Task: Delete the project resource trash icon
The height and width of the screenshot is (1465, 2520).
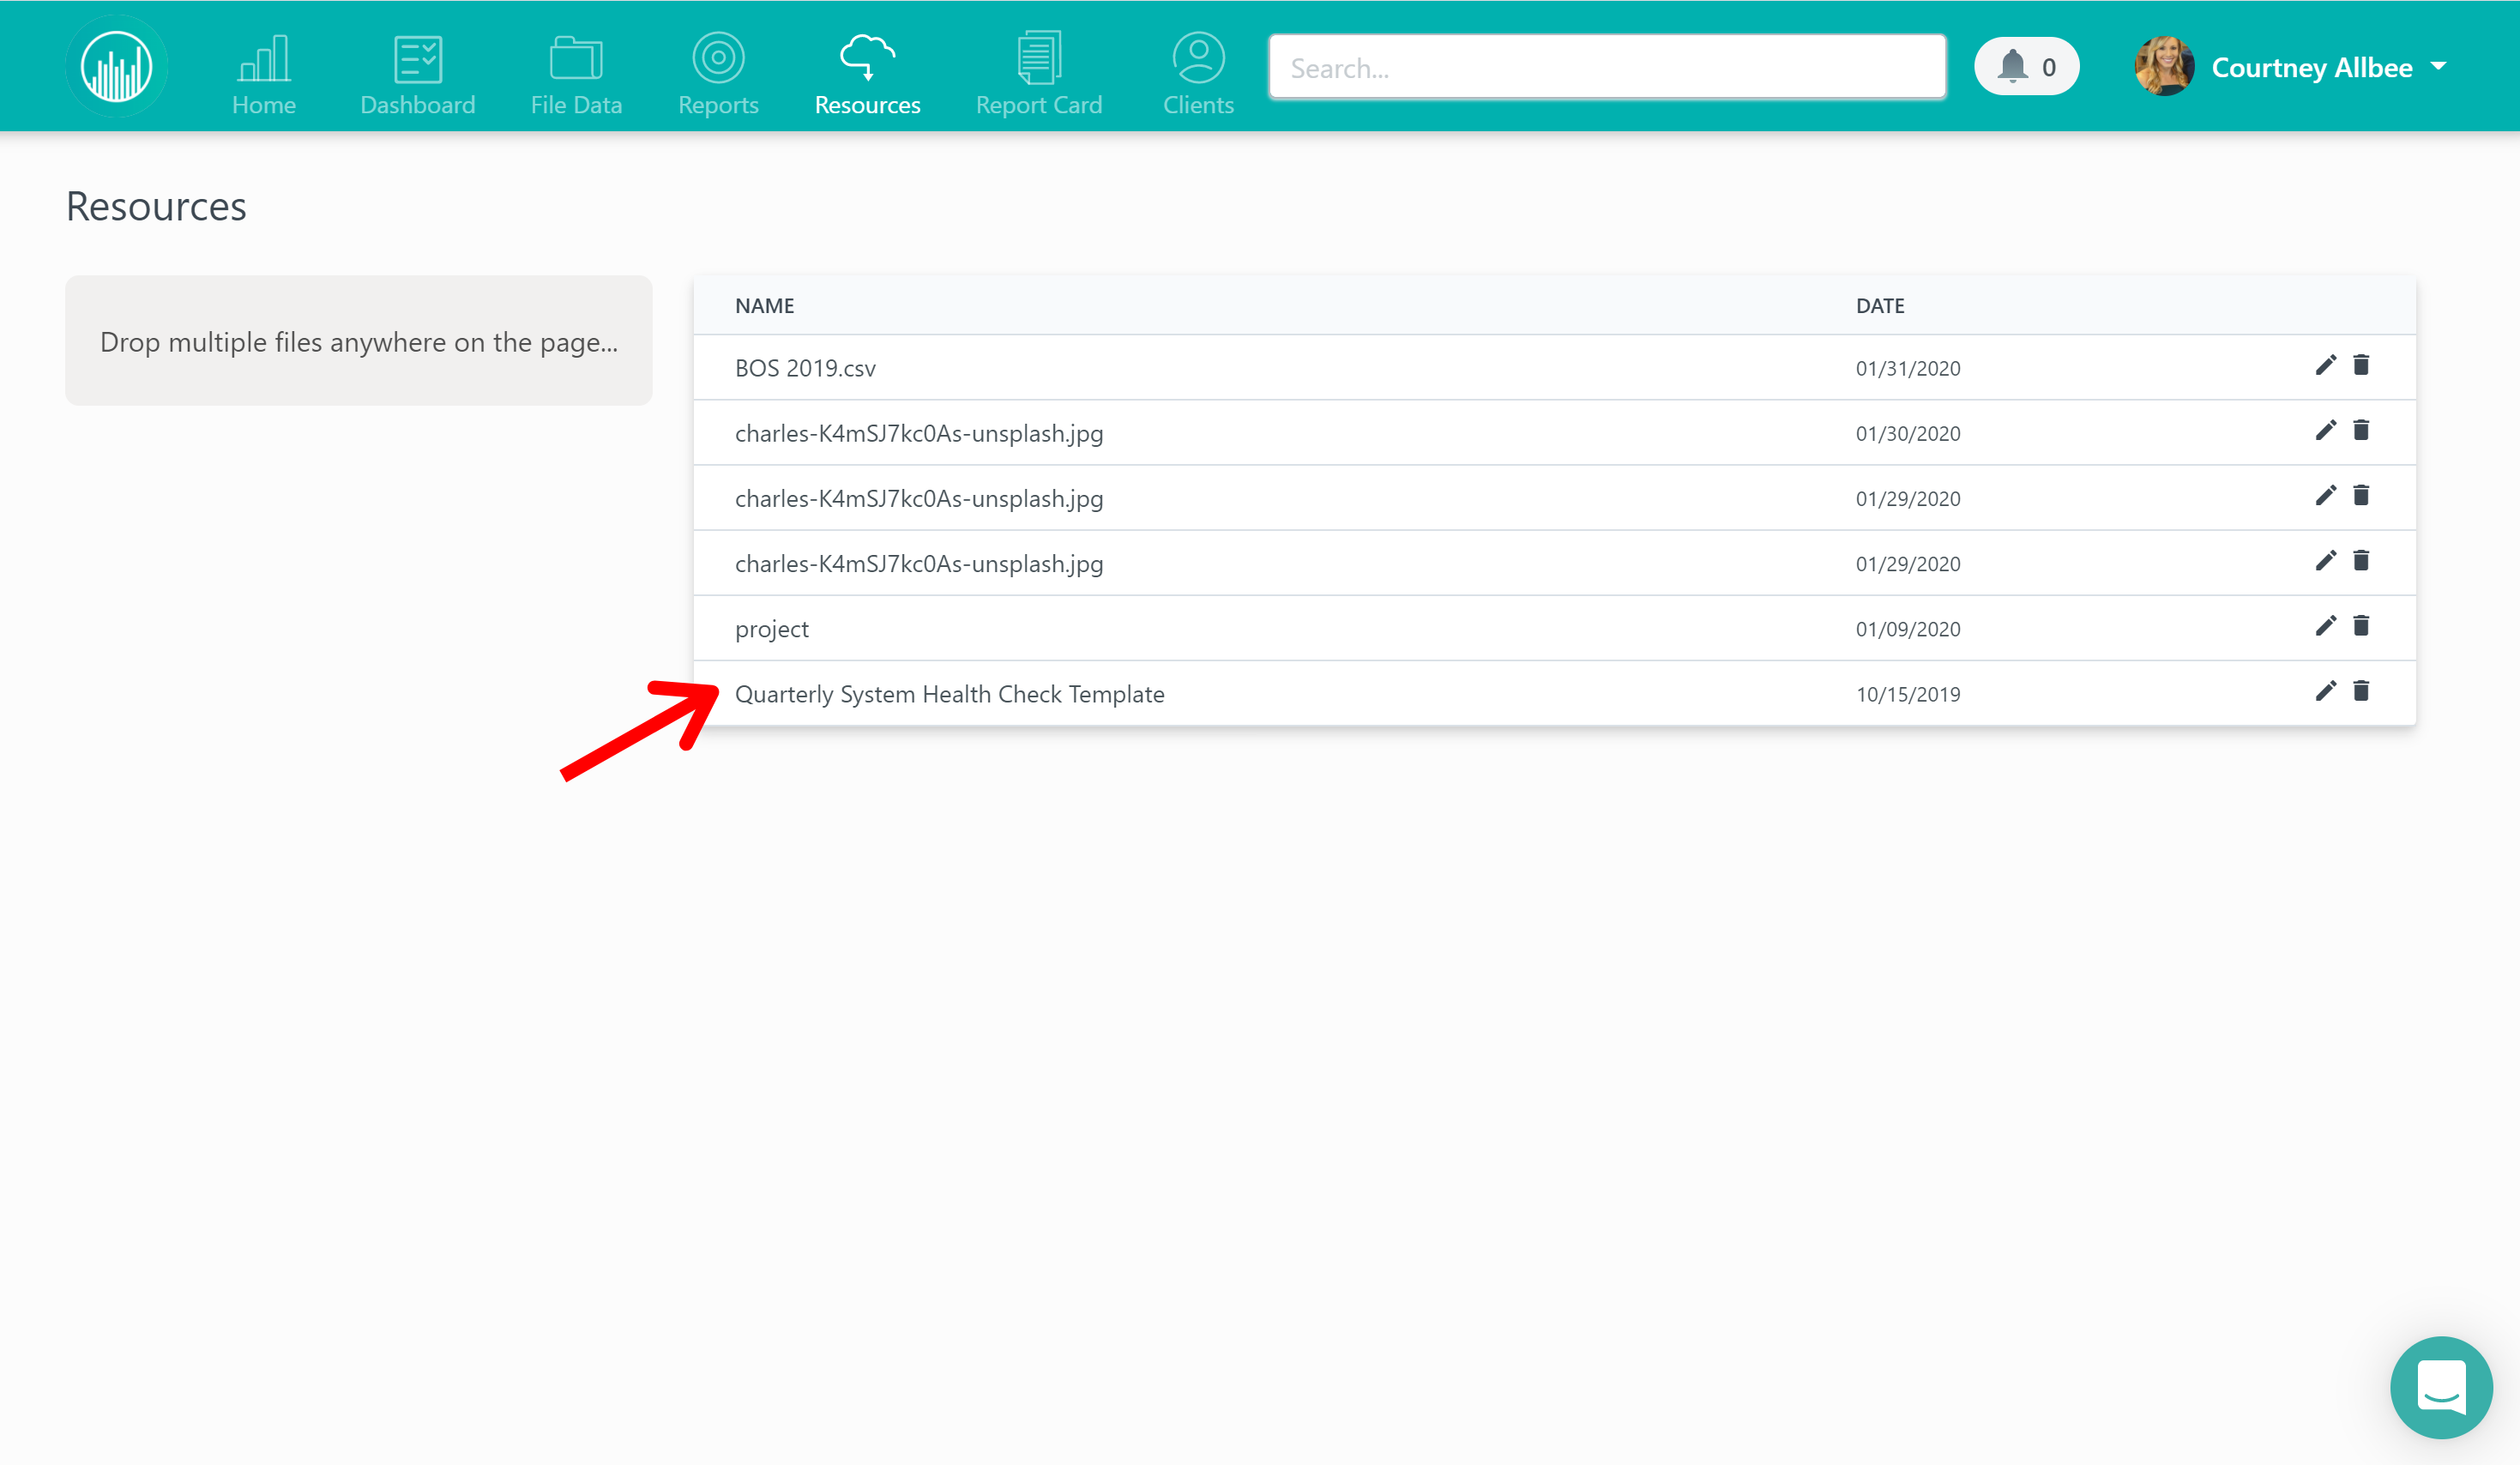Action: coord(2361,626)
